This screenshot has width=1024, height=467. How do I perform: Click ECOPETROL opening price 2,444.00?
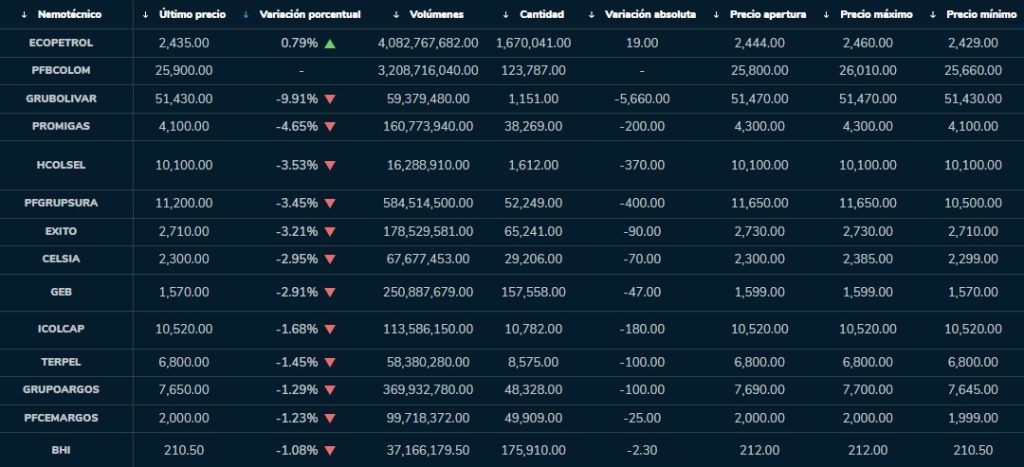coord(760,43)
